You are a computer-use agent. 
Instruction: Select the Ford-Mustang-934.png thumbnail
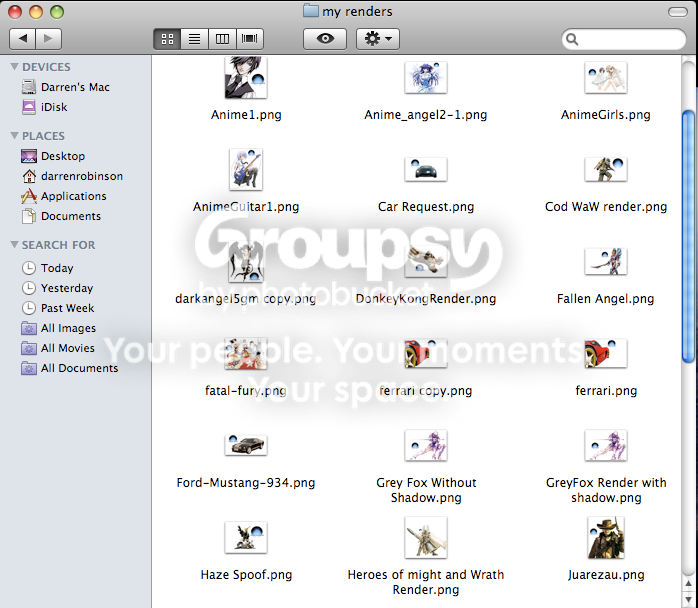click(246, 445)
